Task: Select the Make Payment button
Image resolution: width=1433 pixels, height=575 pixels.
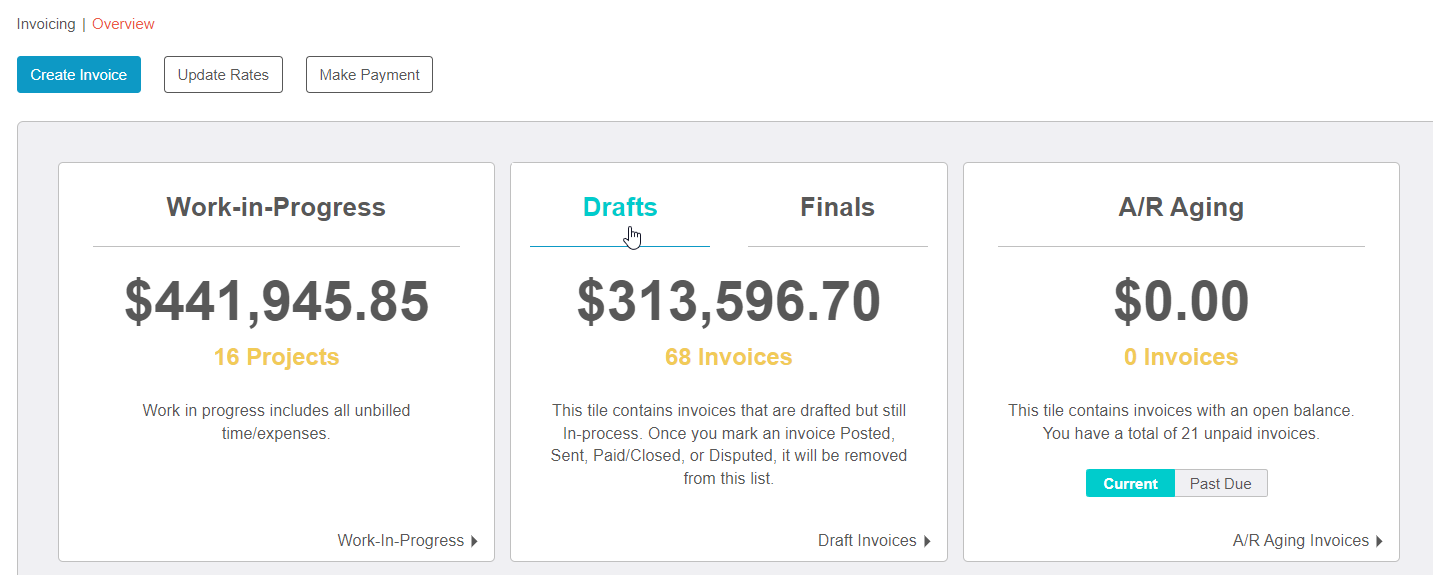Action: point(369,75)
